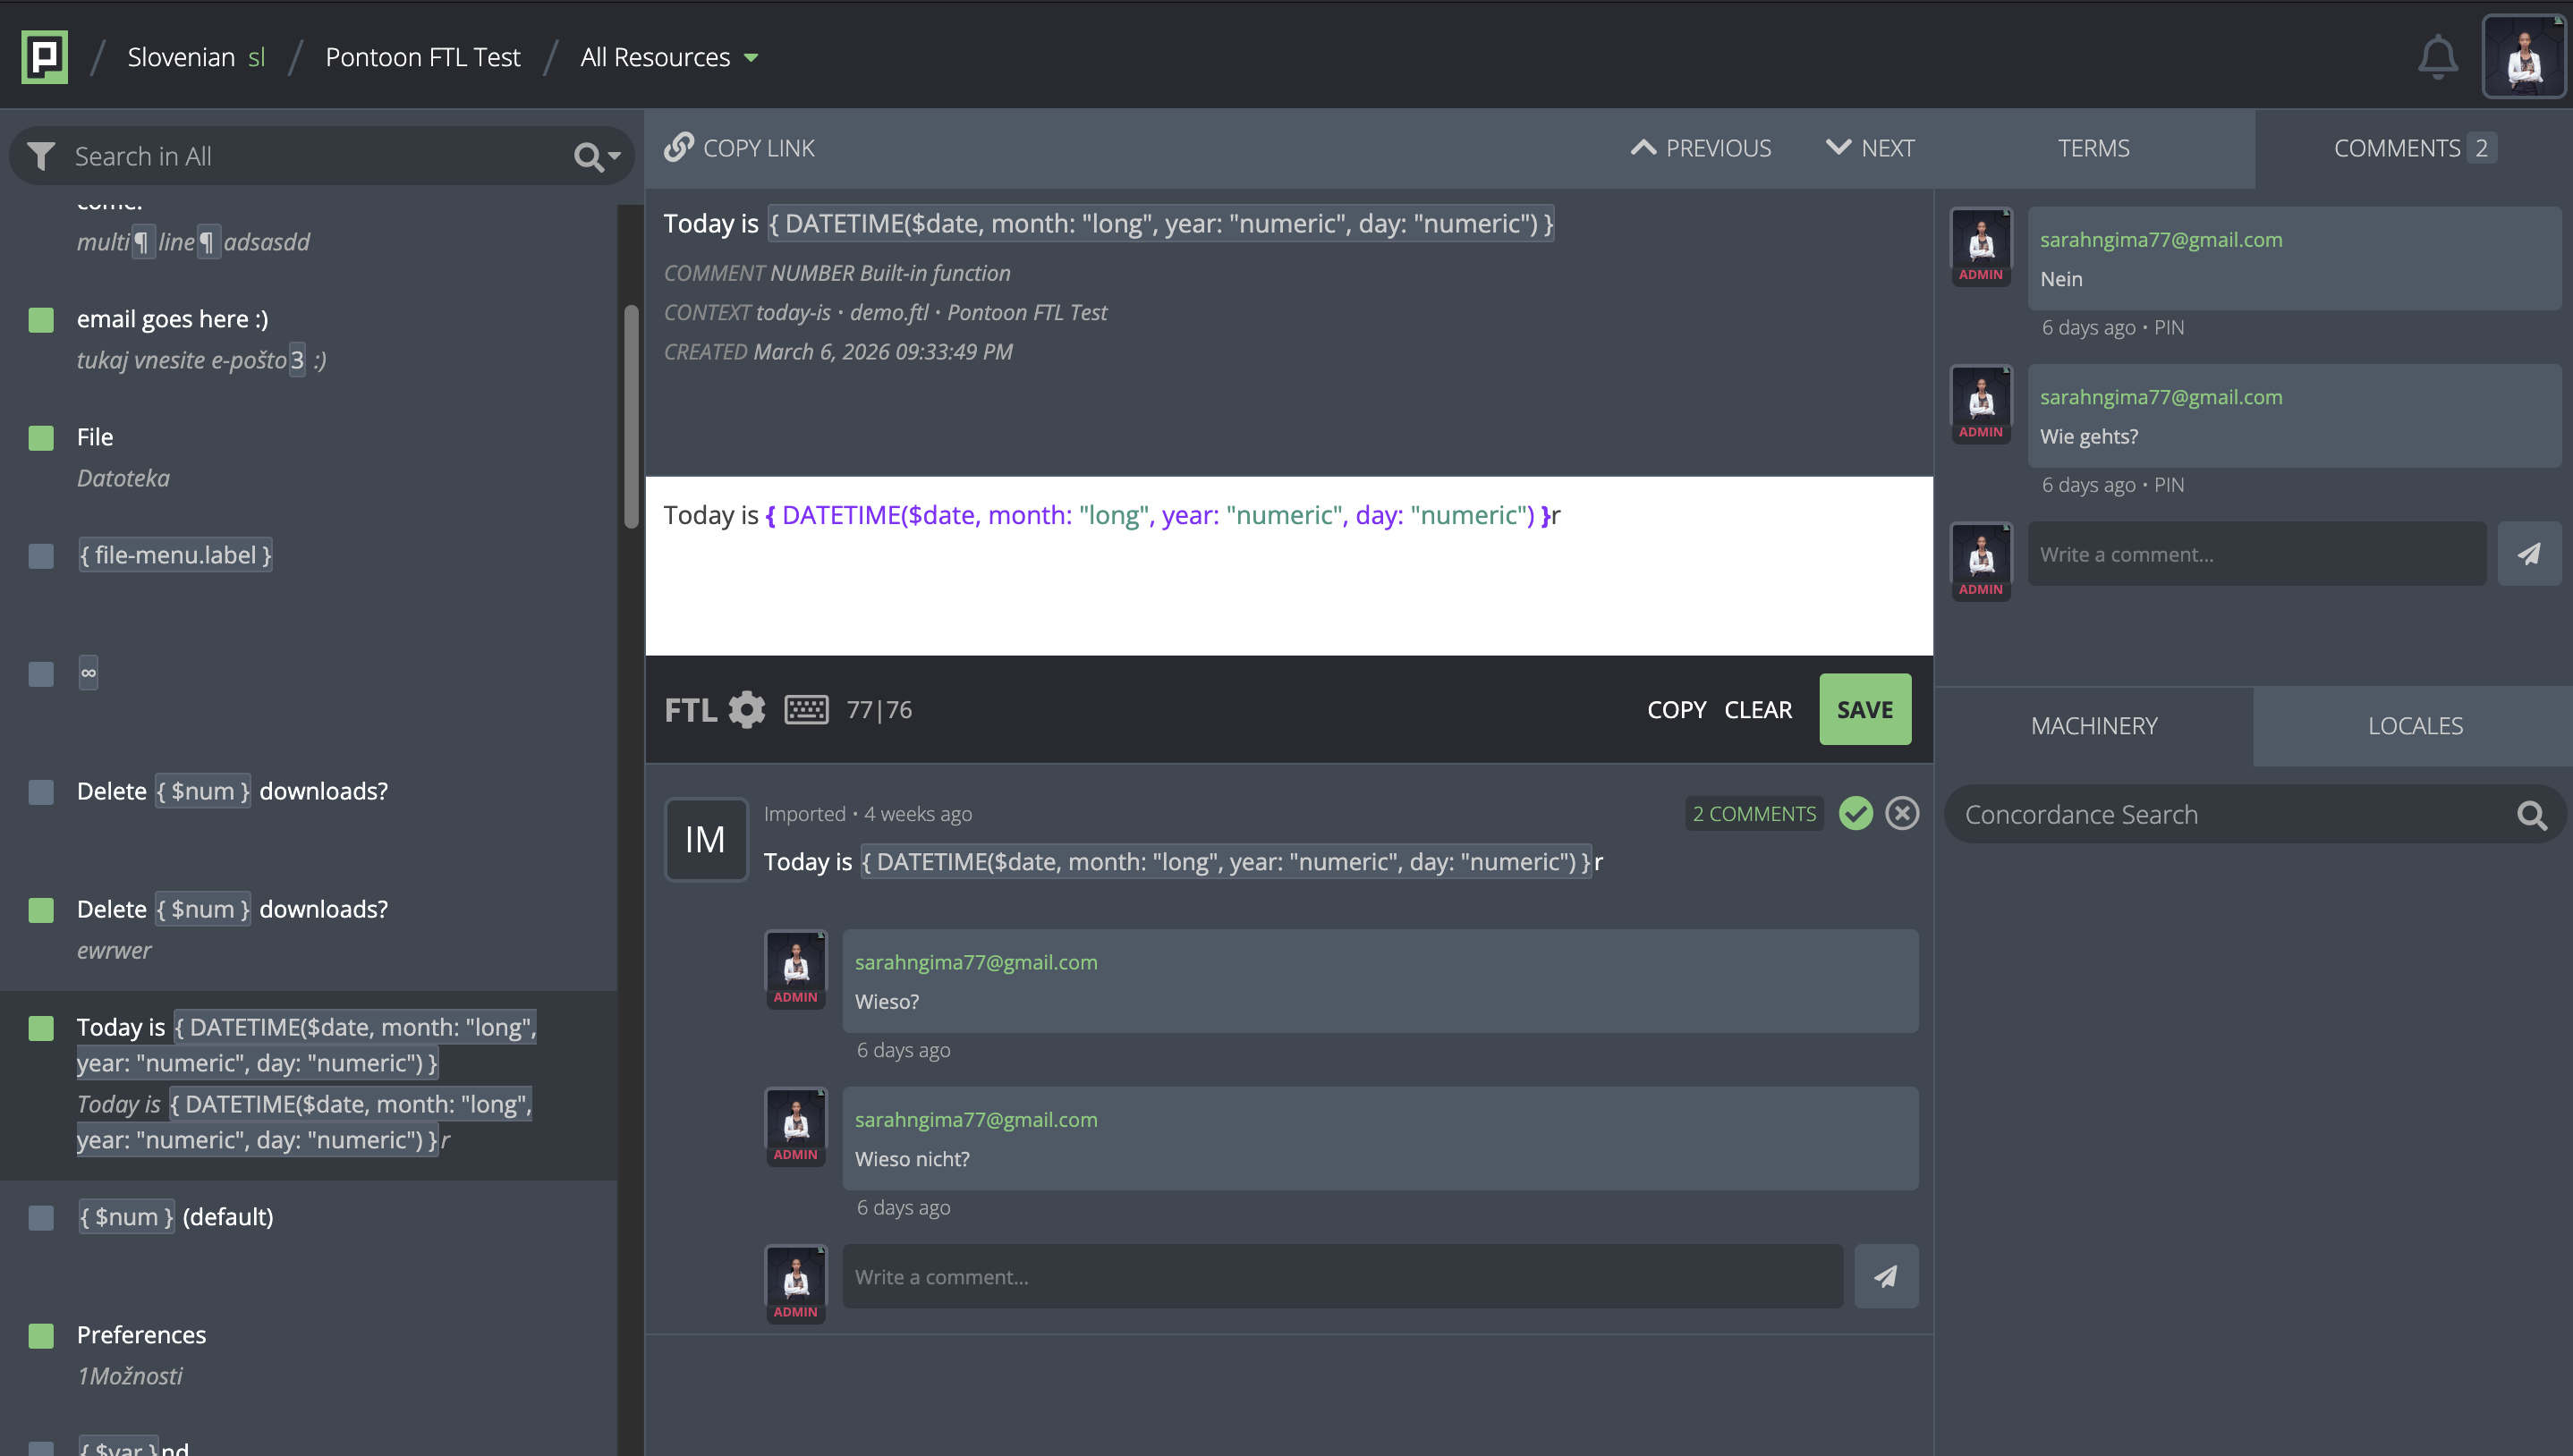Open the user avatar menu
The width and height of the screenshot is (2573, 1456).
[x=2524, y=57]
